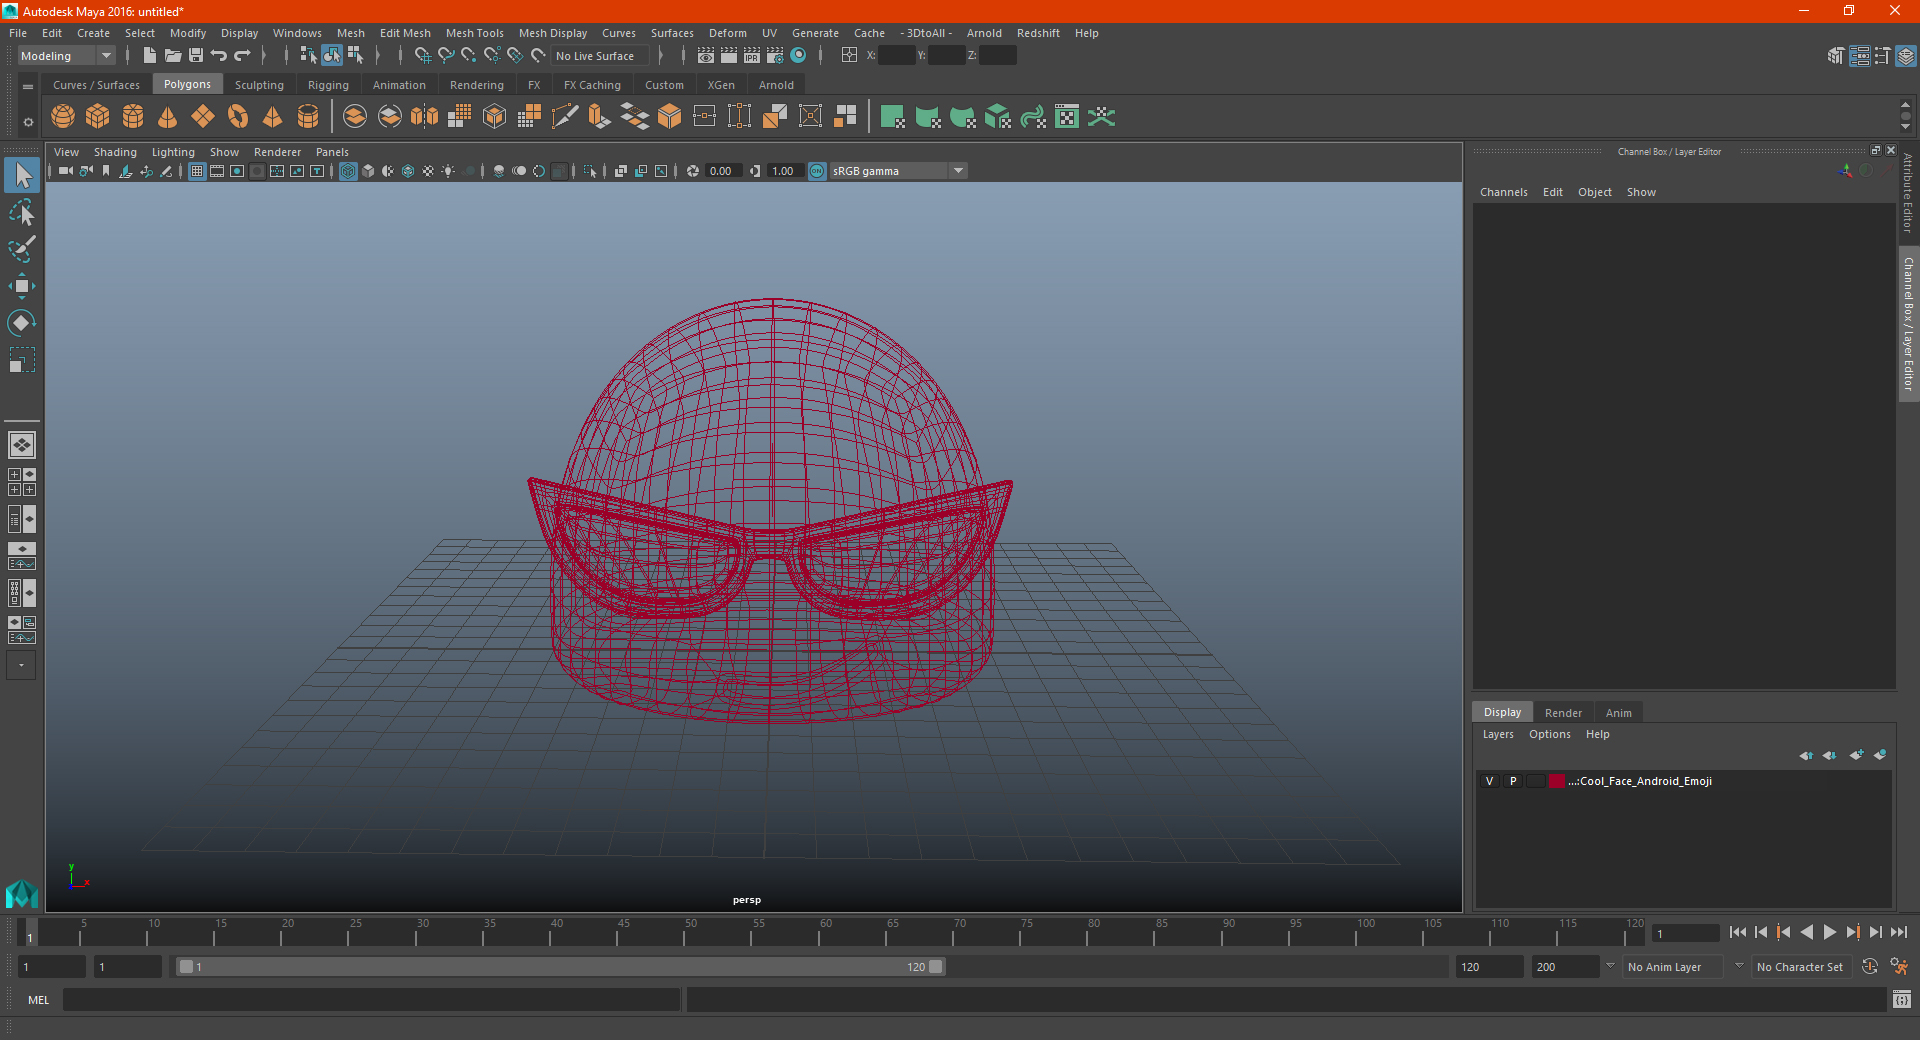1920x1040 pixels.
Task: Toggle P playback of Cool_Face_Android_Emoji layer
Action: 1513,781
